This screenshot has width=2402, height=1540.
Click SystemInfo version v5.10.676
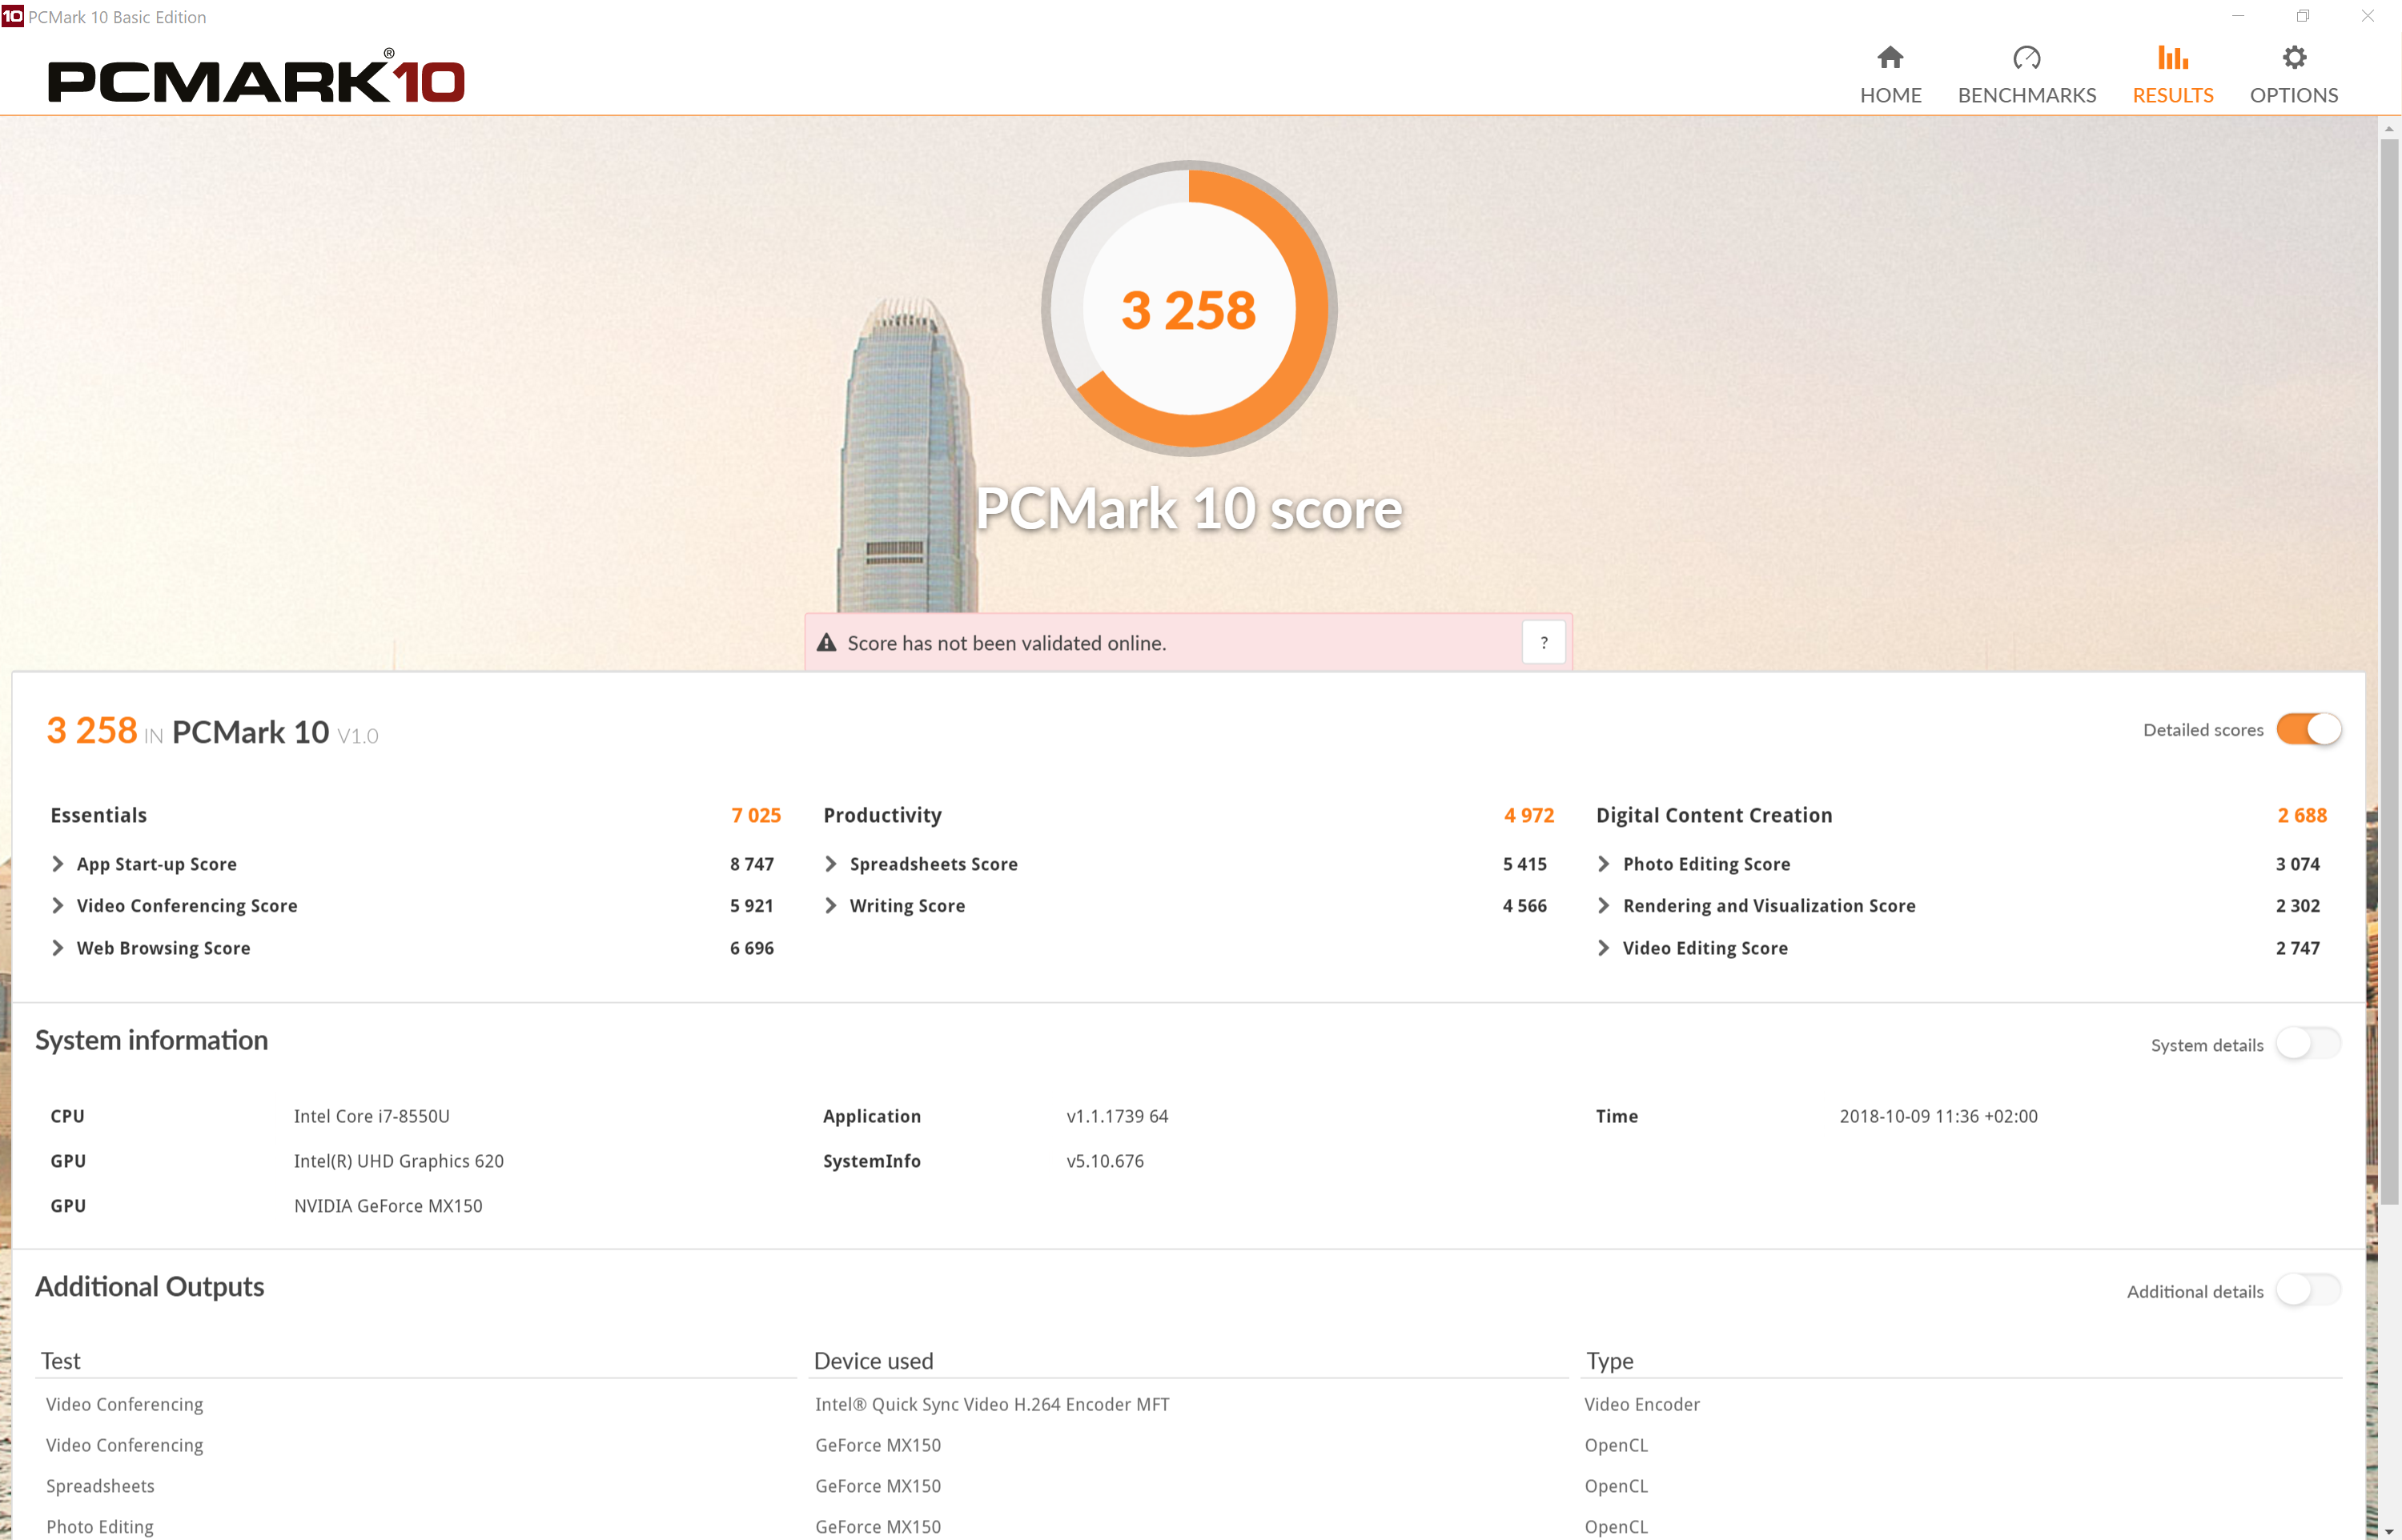pos(1105,1161)
